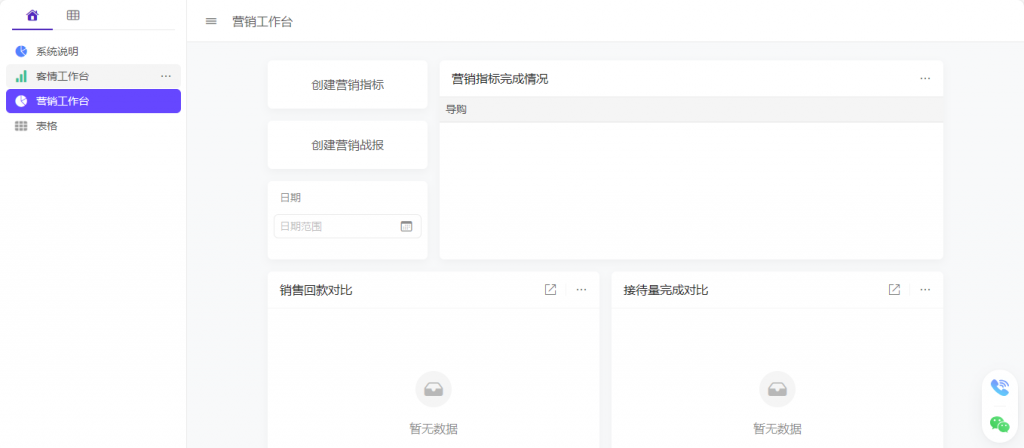Click the 接待量完成对比 card title

(x=665, y=290)
